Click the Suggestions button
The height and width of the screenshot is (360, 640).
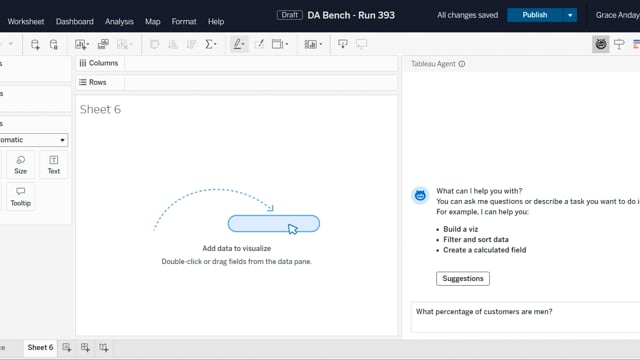463,278
